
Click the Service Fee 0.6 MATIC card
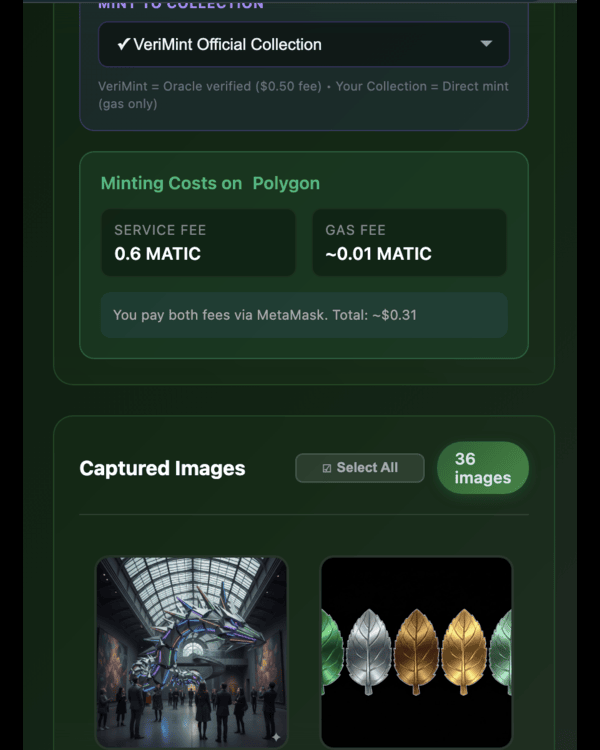pyautogui.click(x=199, y=243)
